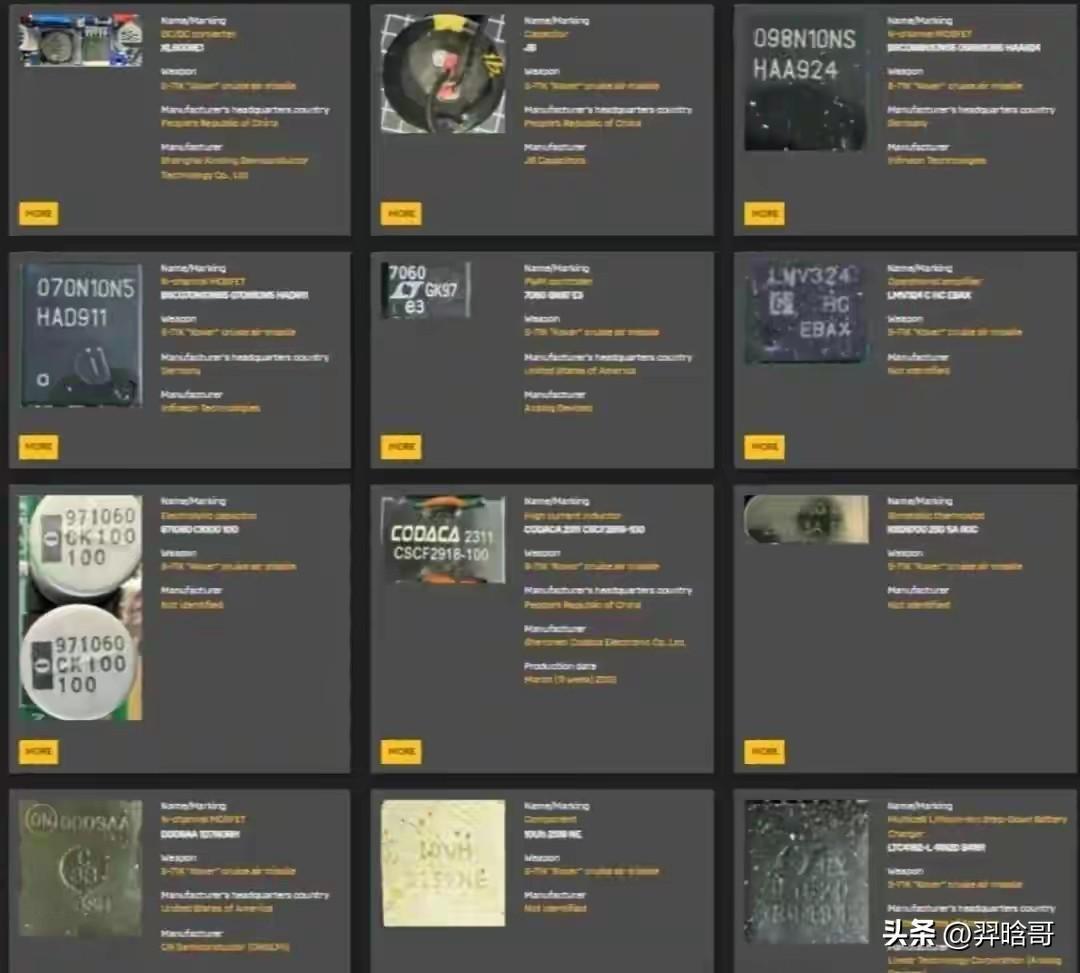Click MORE on the CODACA inductor card

coord(401,751)
